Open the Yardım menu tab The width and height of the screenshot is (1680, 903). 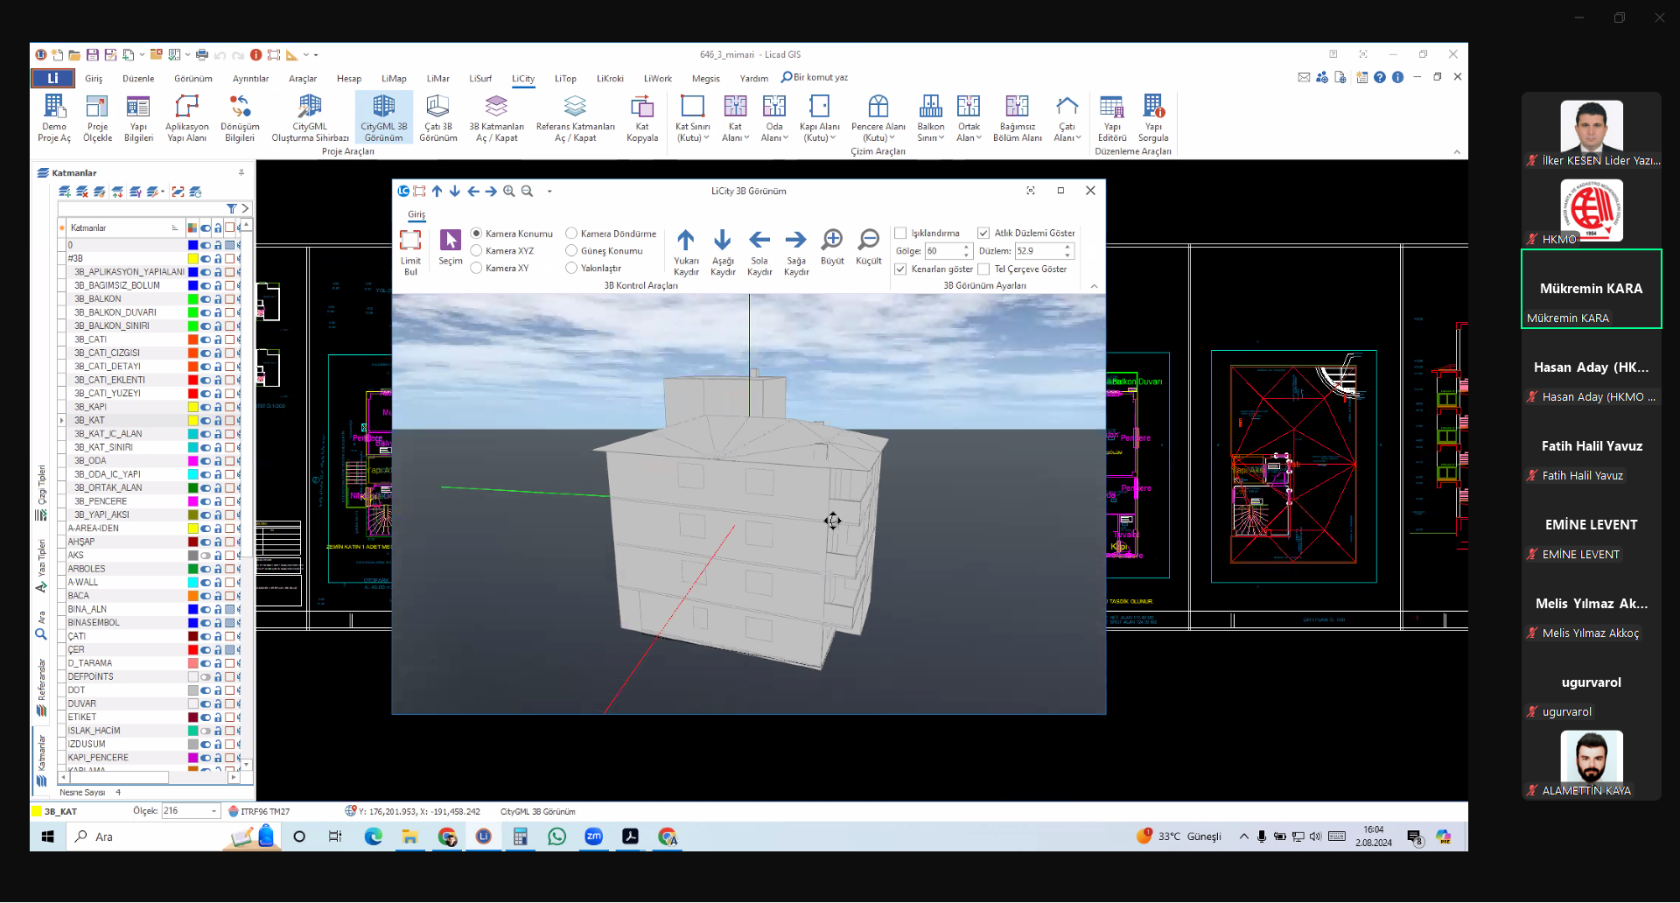pyautogui.click(x=754, y=78)
